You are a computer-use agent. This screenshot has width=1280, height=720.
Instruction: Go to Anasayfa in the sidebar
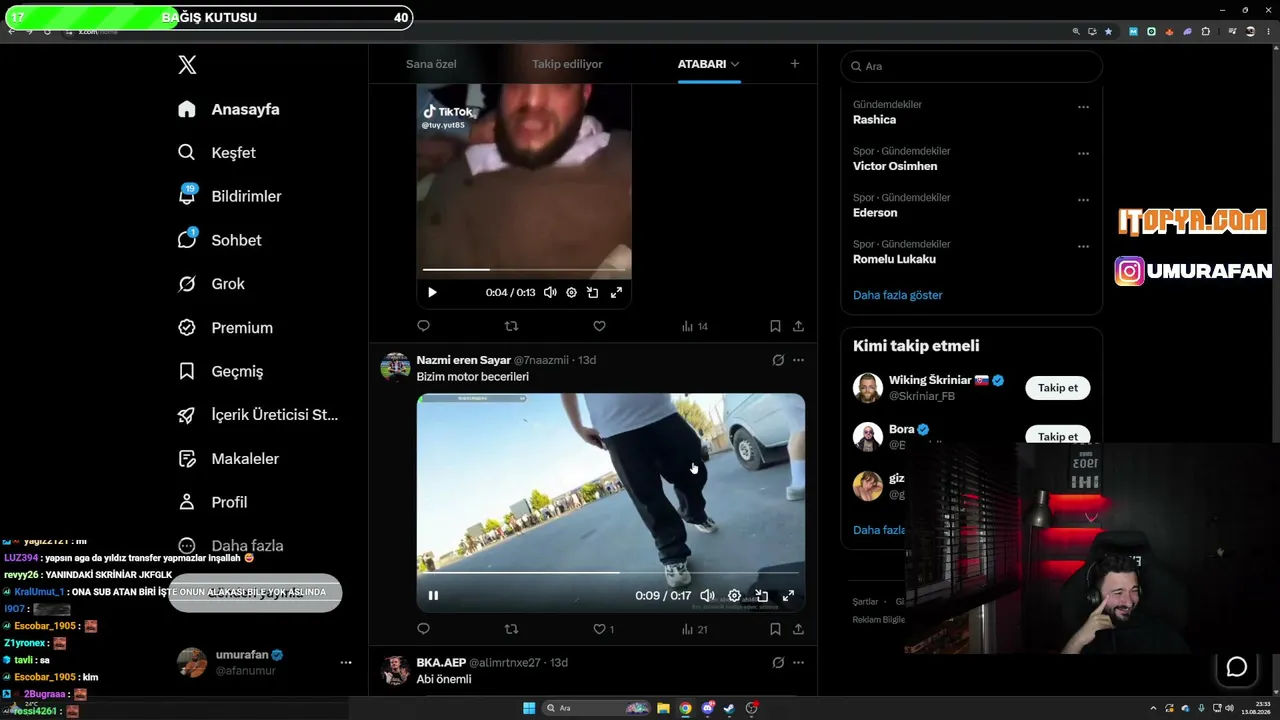pyautogui.click(x=229, y=109)
